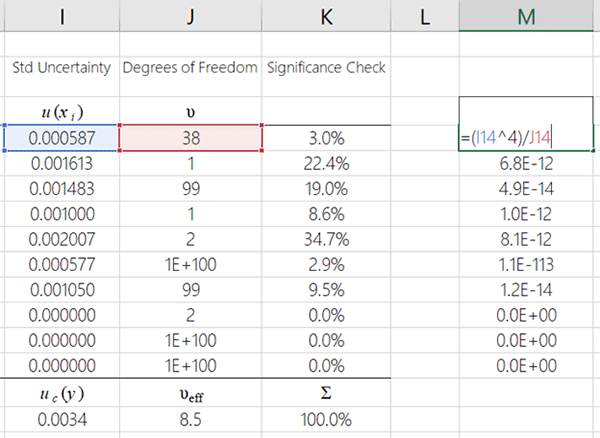Image resolution: width=600 pixels, height=438 pixels.
Task: Select significance cell 8.6%
Action: tap(326, 214)
